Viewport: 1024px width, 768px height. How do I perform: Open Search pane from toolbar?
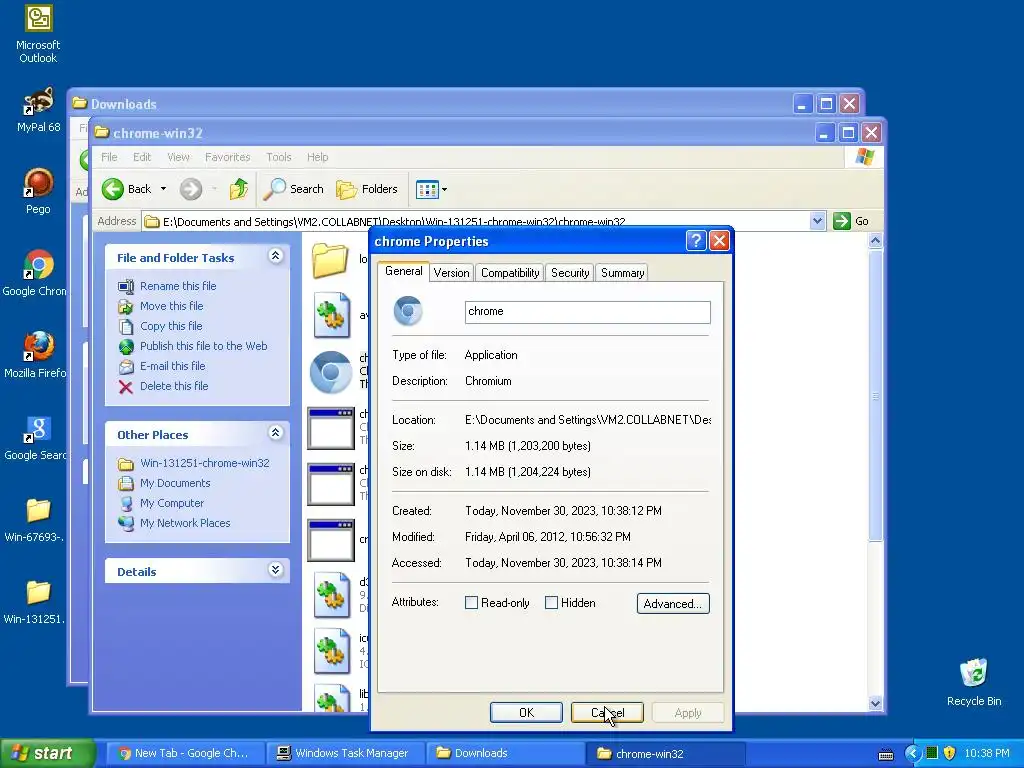293,189
